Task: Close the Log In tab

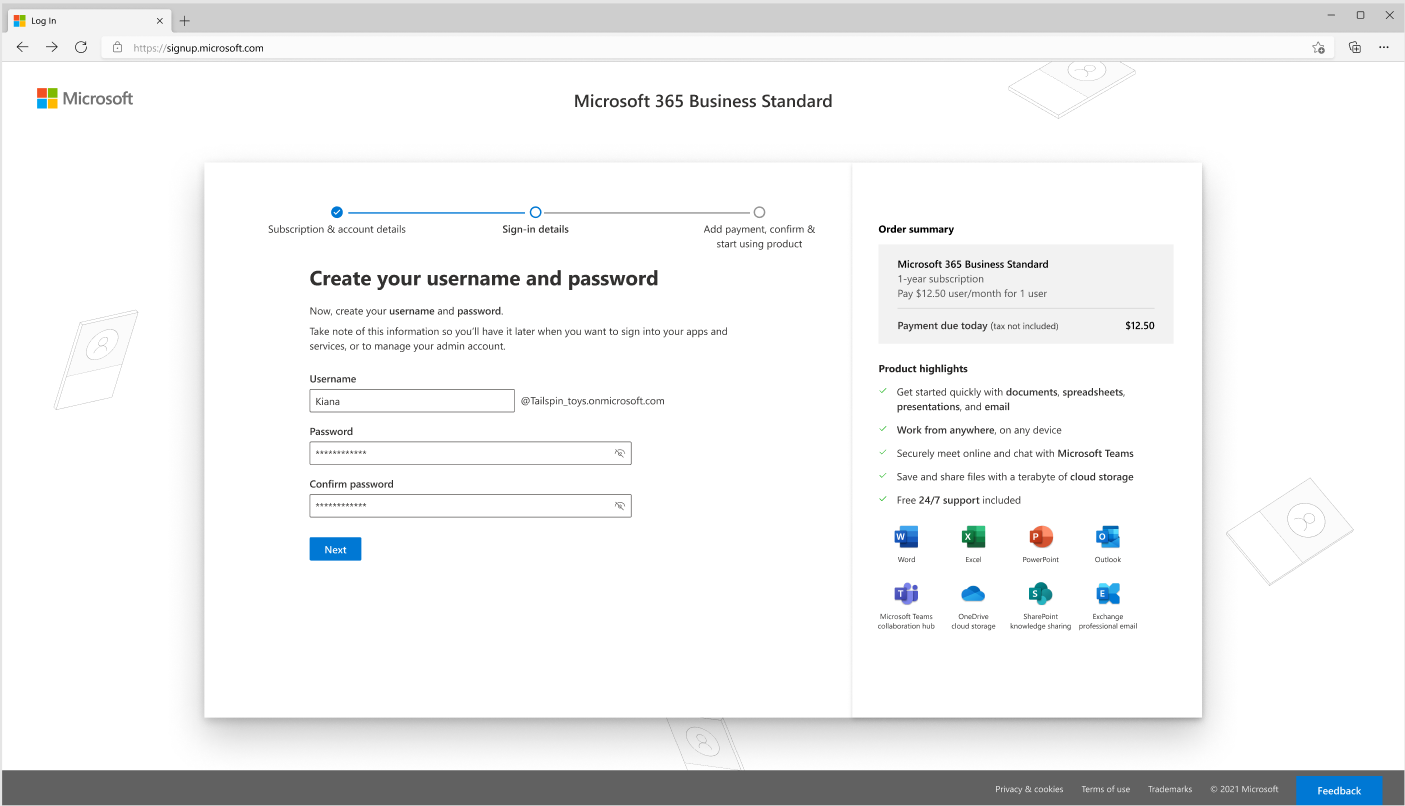Action: [159, 20]
